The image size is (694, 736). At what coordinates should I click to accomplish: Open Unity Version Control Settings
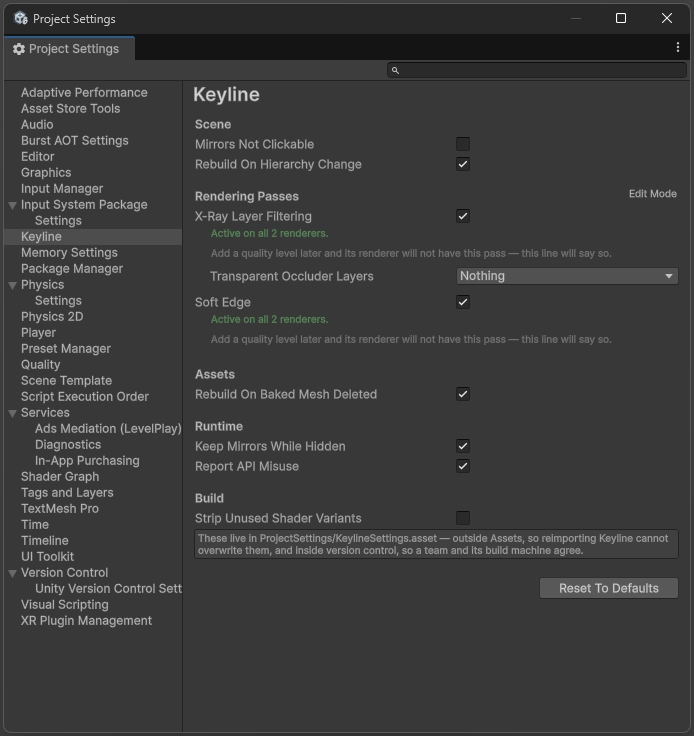pos(108,589)
